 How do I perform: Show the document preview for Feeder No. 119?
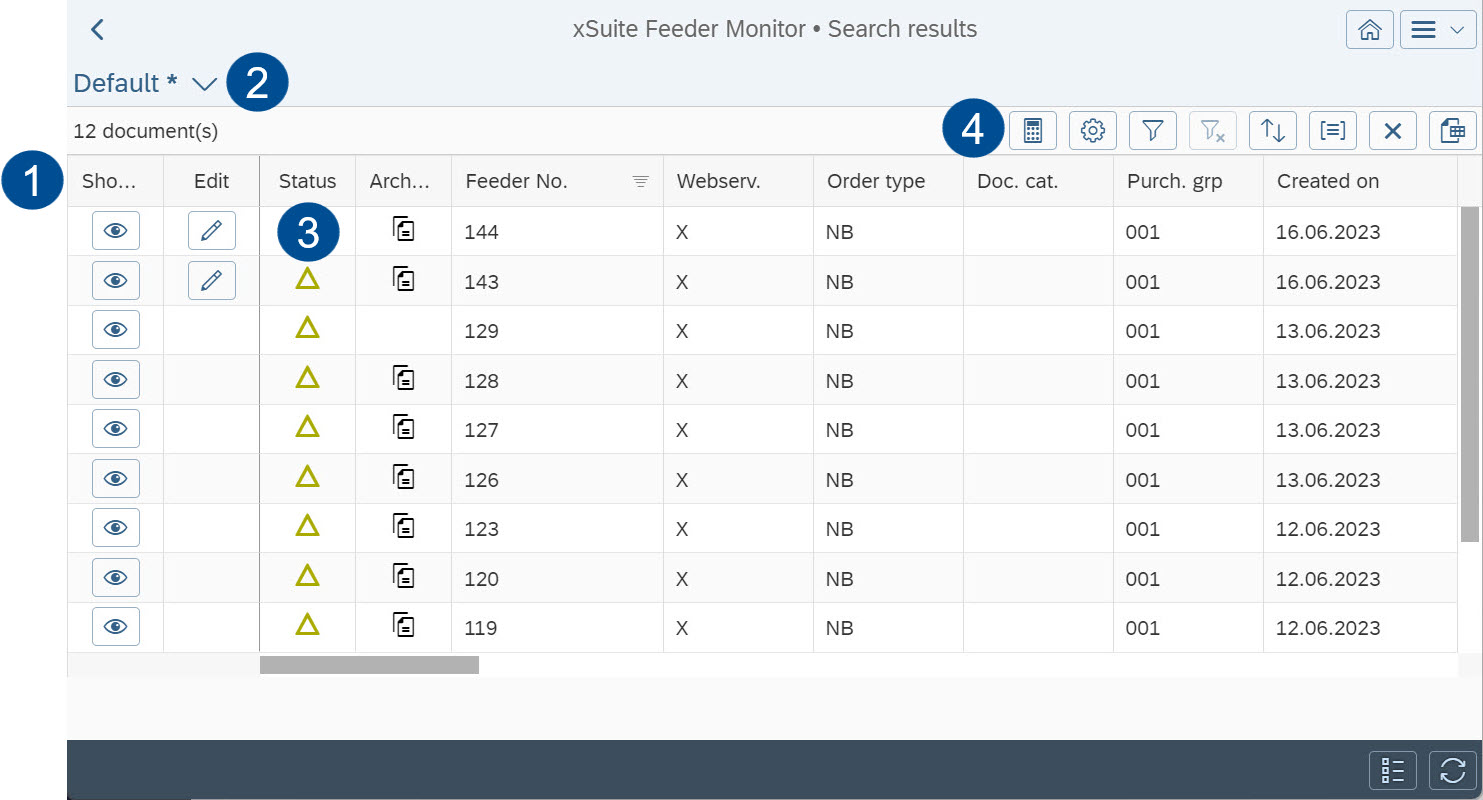[x=115, y=626]
